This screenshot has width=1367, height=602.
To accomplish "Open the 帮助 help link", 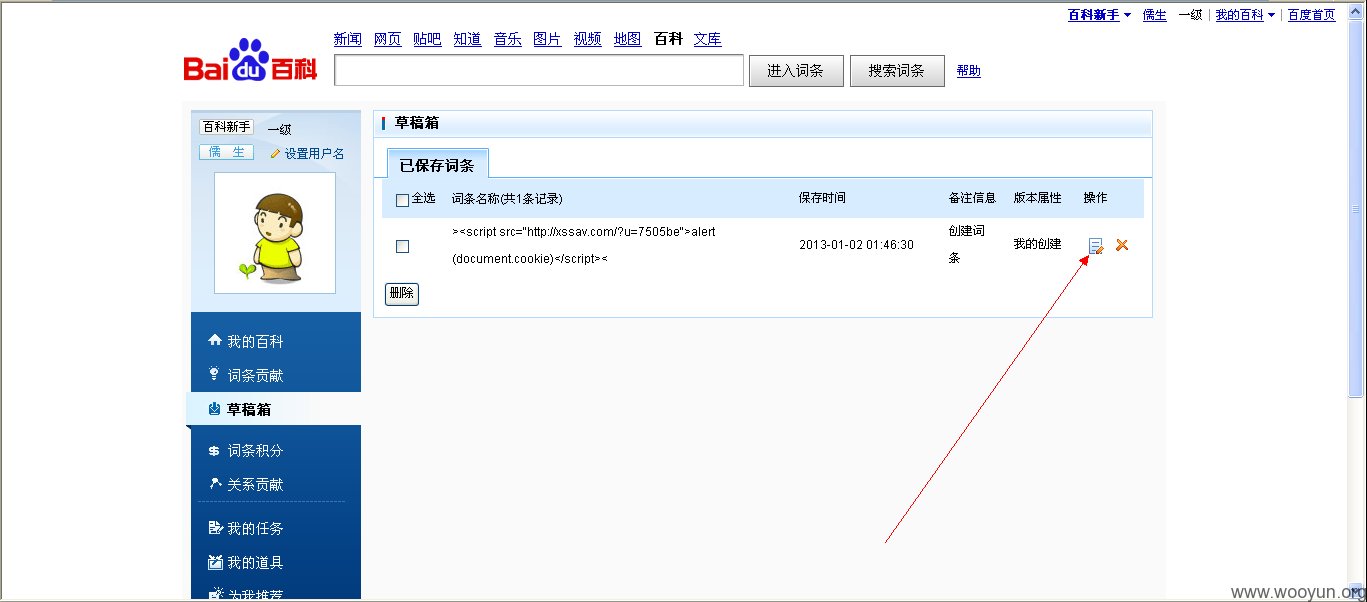I will click(x=968, y=71).
